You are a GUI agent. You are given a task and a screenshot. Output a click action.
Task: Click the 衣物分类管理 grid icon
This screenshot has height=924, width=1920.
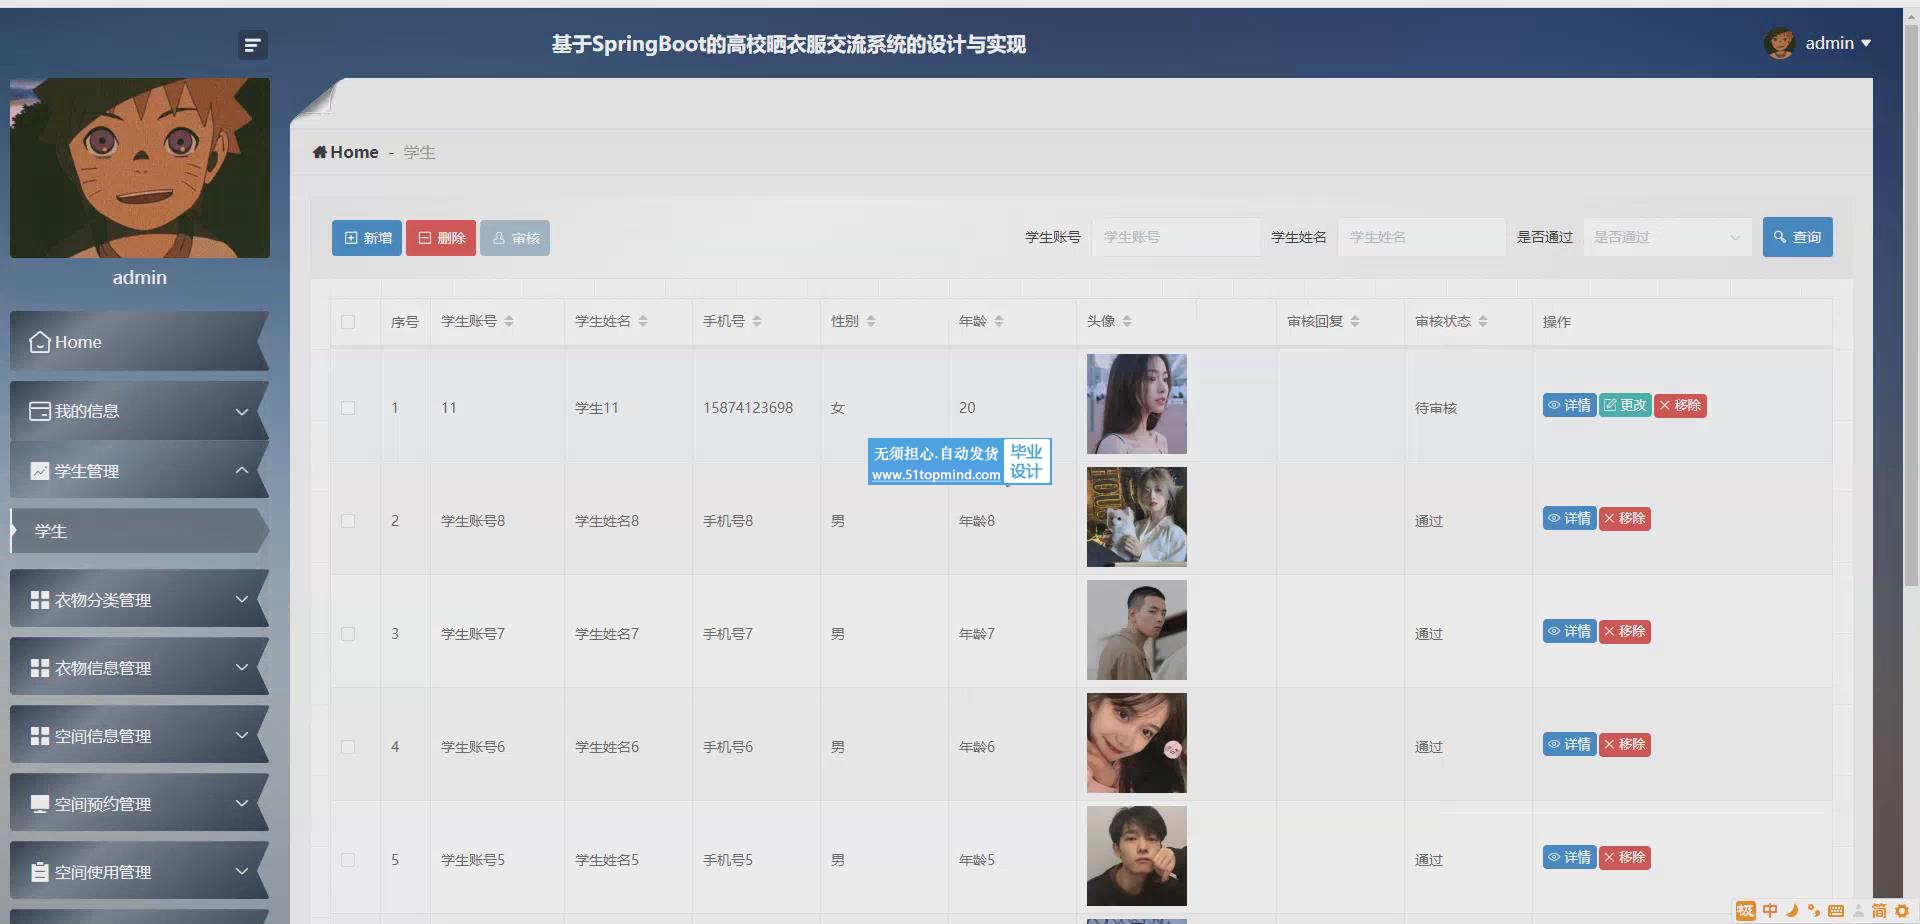point(40,600)
